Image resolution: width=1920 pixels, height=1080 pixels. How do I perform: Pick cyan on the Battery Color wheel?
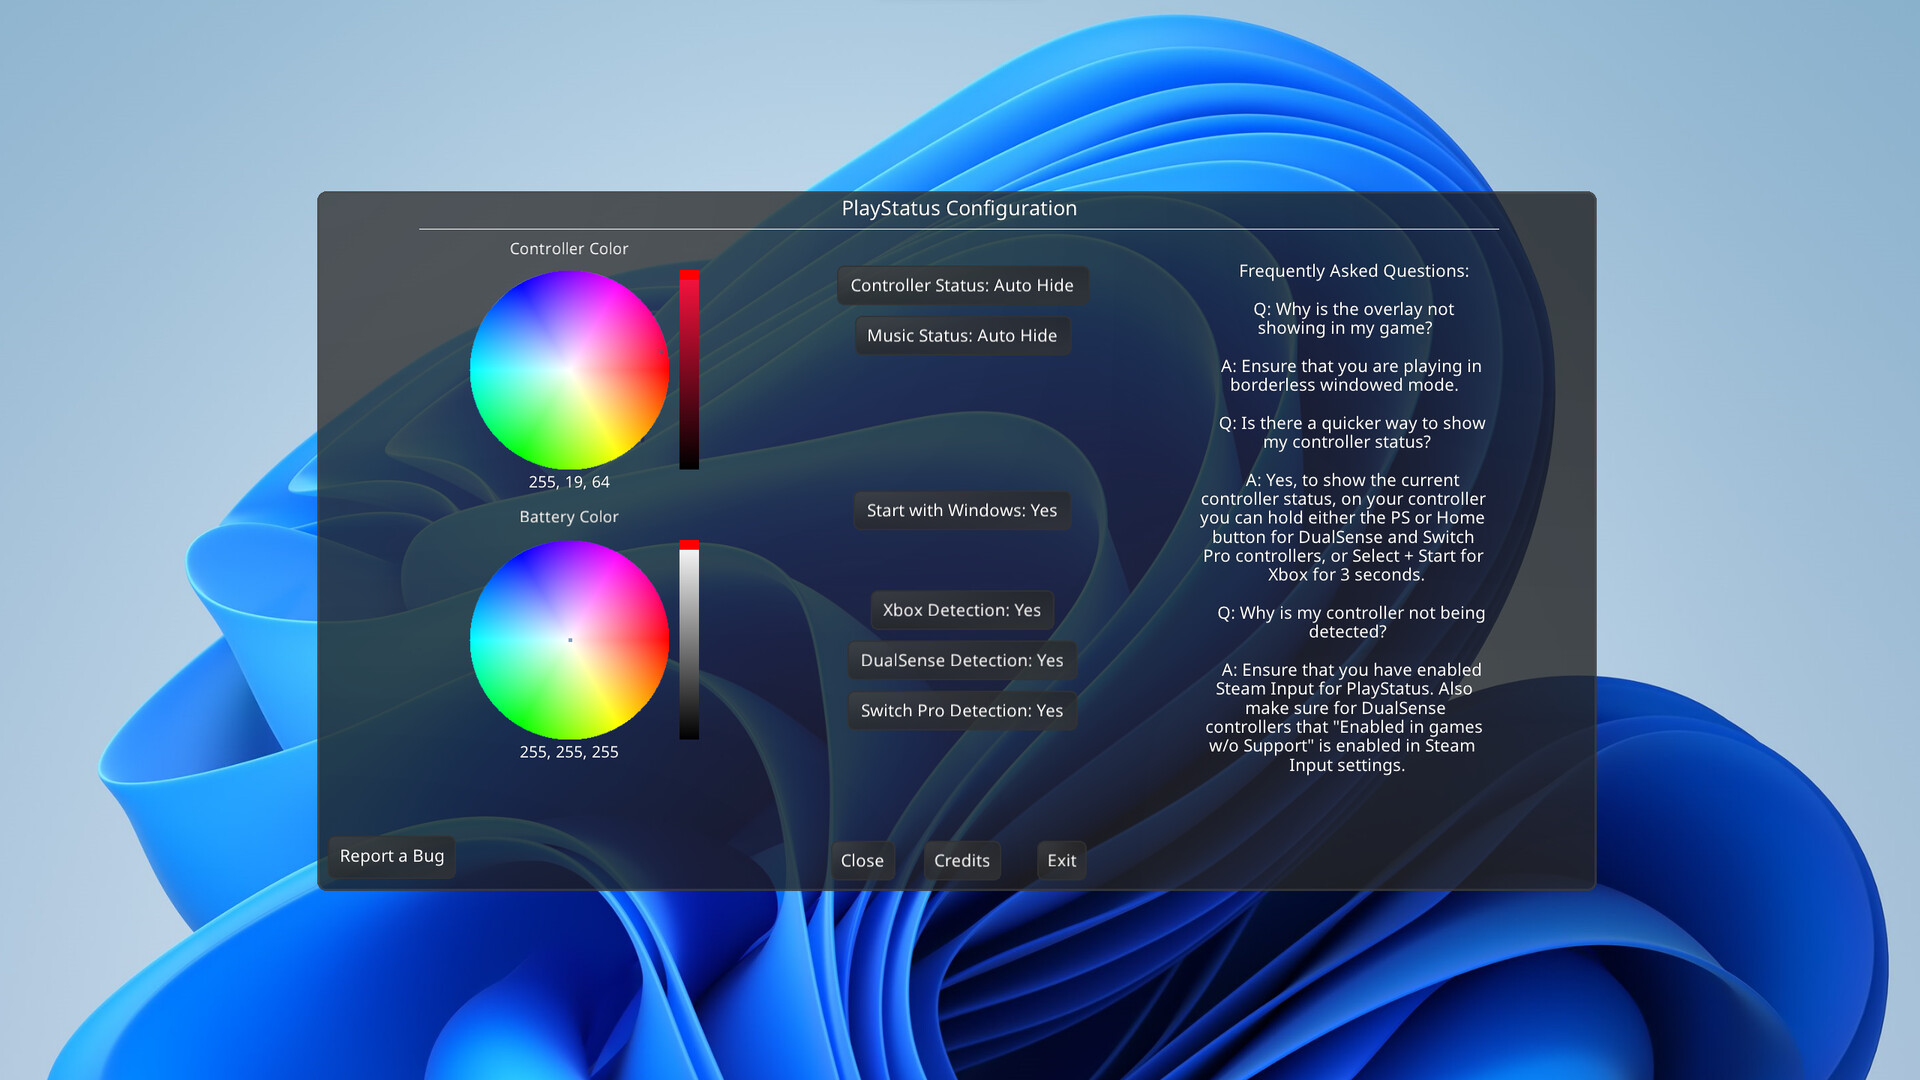coord(487,640)
